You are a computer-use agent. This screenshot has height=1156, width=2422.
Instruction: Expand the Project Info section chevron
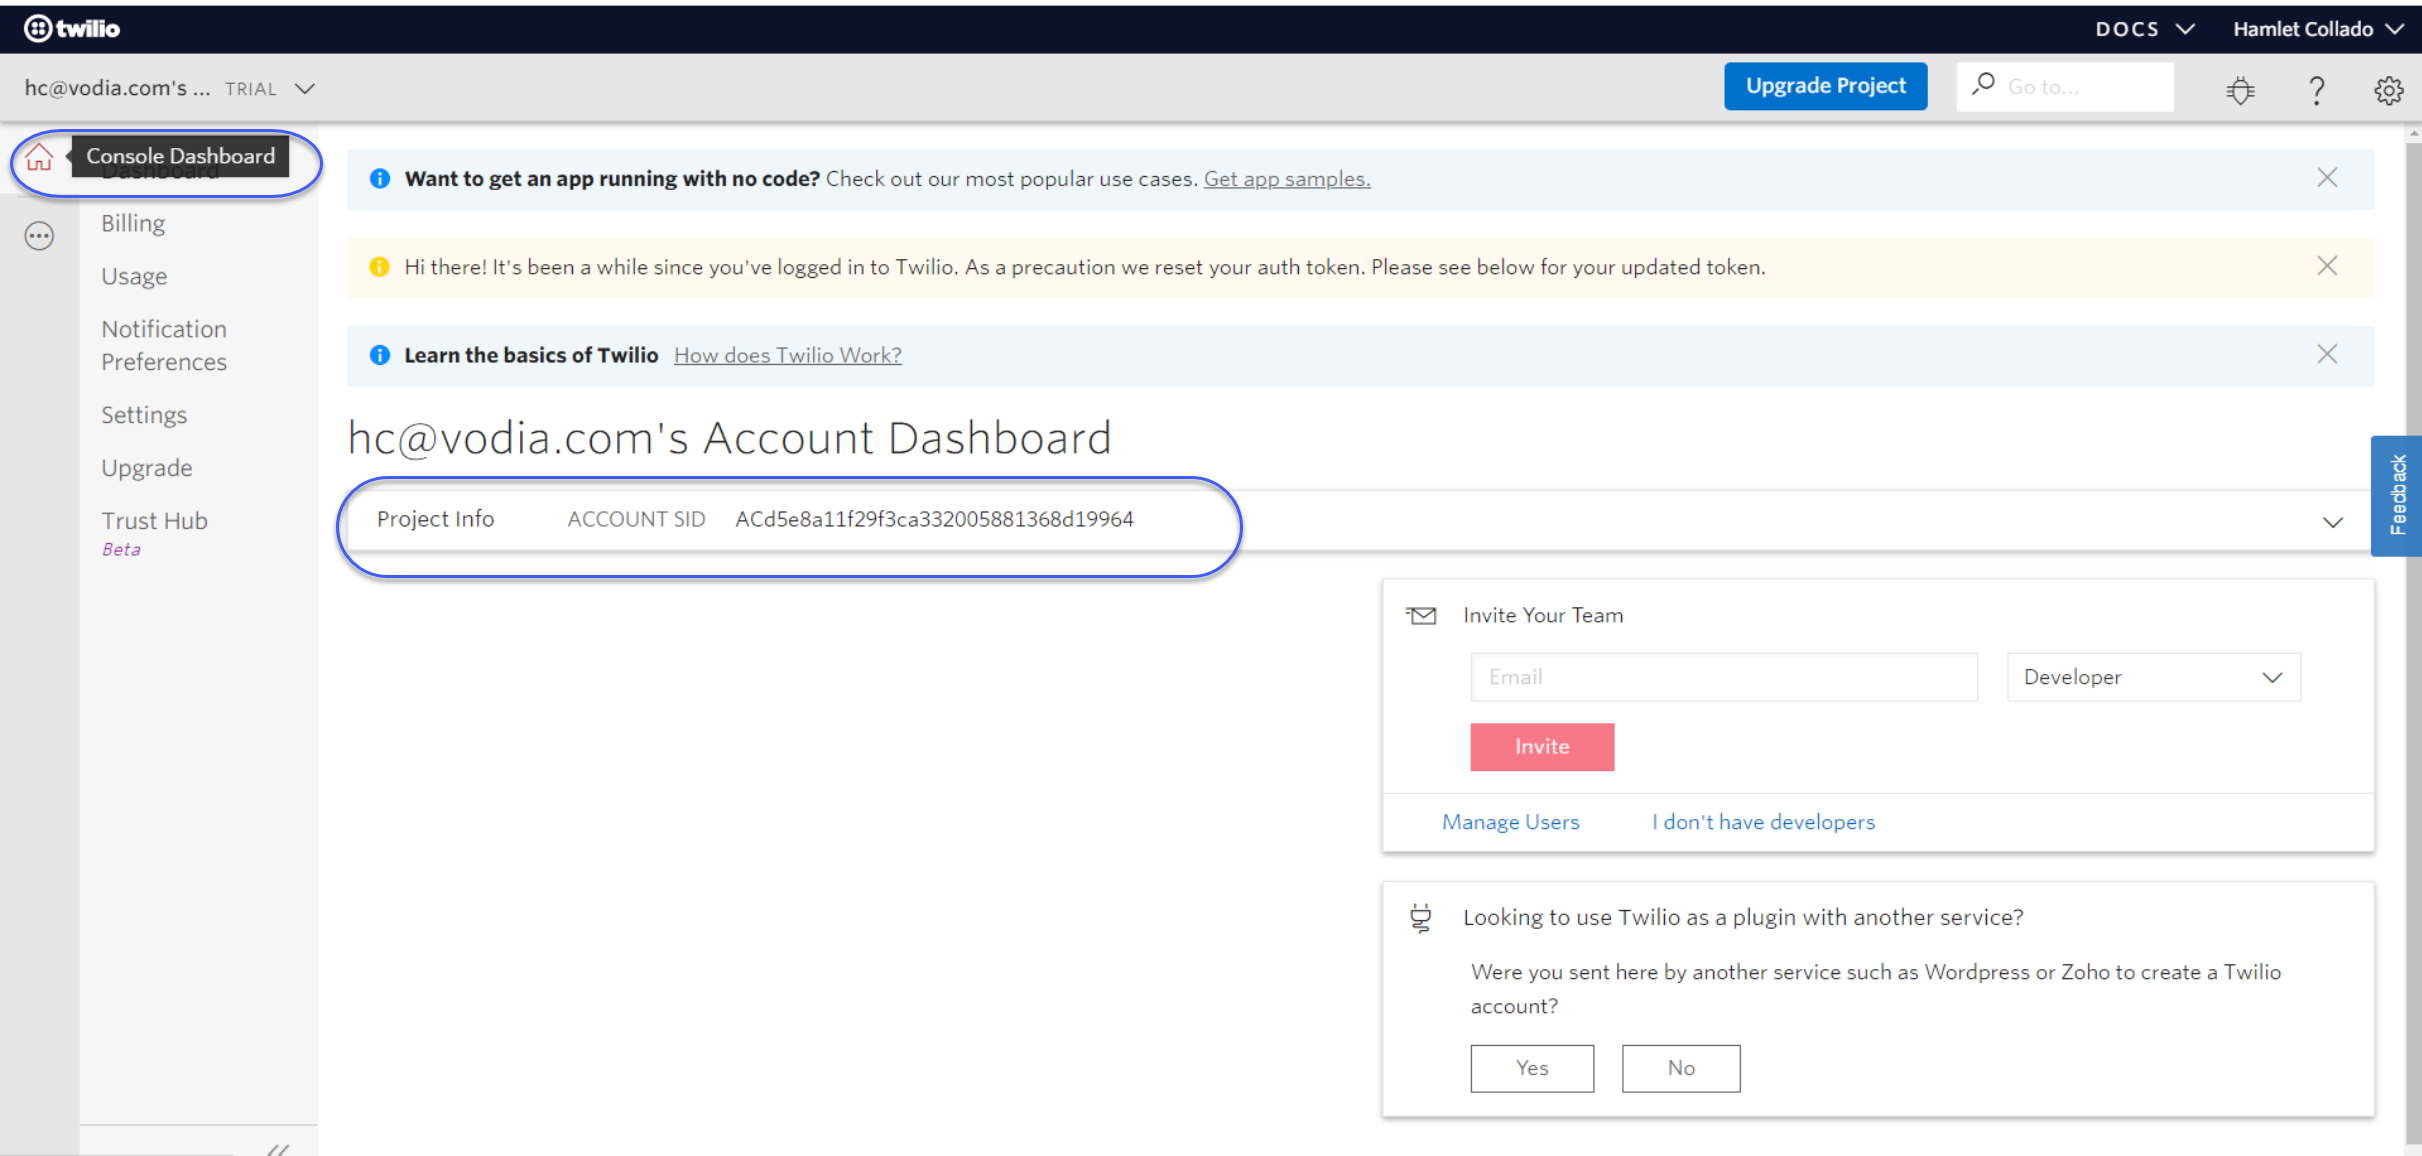point(2332,522)
